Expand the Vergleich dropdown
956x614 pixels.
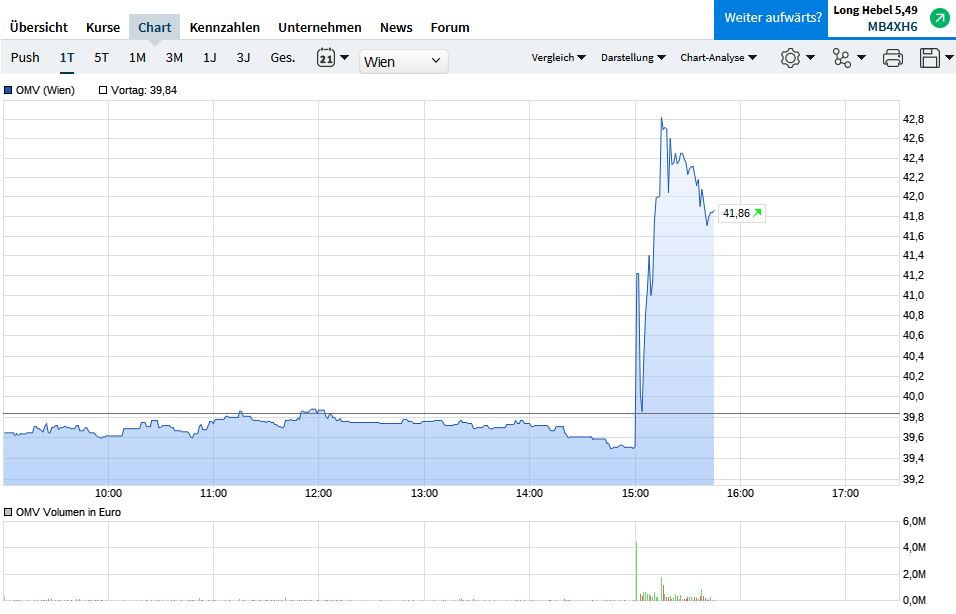point(558,57)
